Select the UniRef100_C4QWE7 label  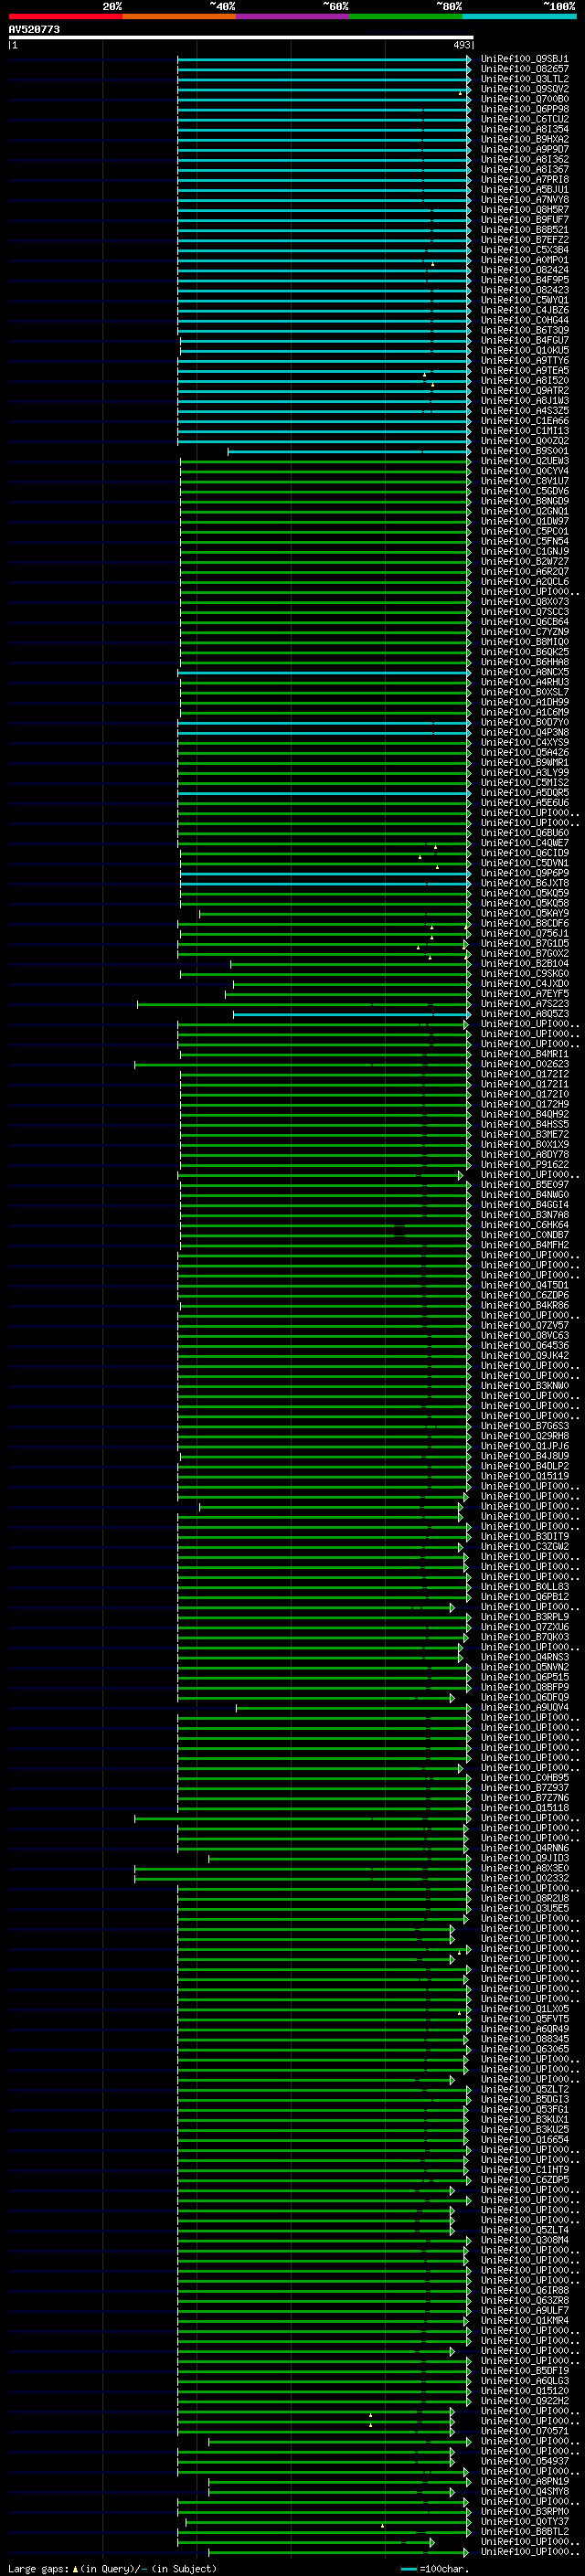[x=525, y=843]
